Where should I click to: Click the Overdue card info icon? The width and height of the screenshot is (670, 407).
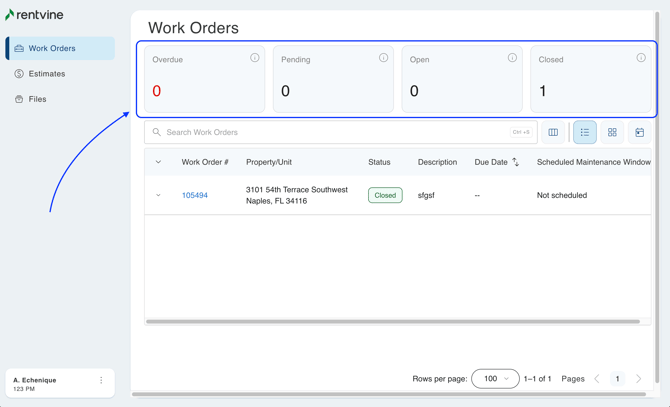pos(255,58)
